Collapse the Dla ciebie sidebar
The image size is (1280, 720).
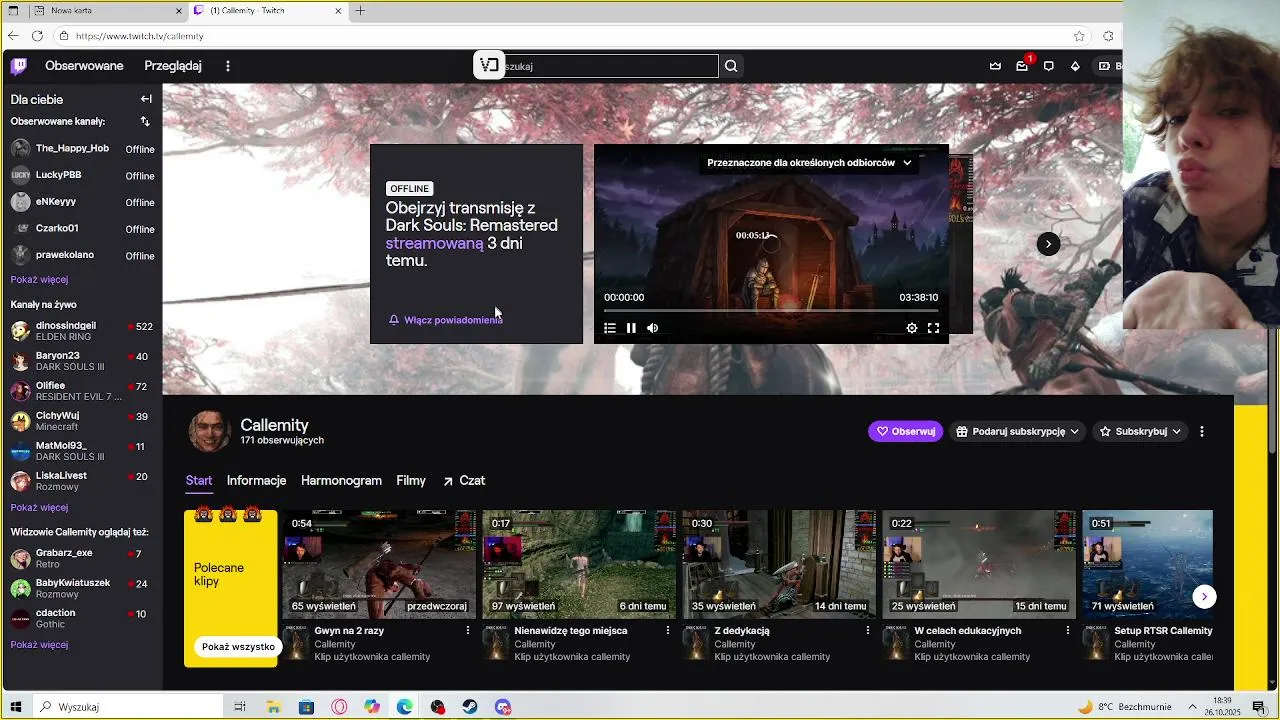[146, 99]
